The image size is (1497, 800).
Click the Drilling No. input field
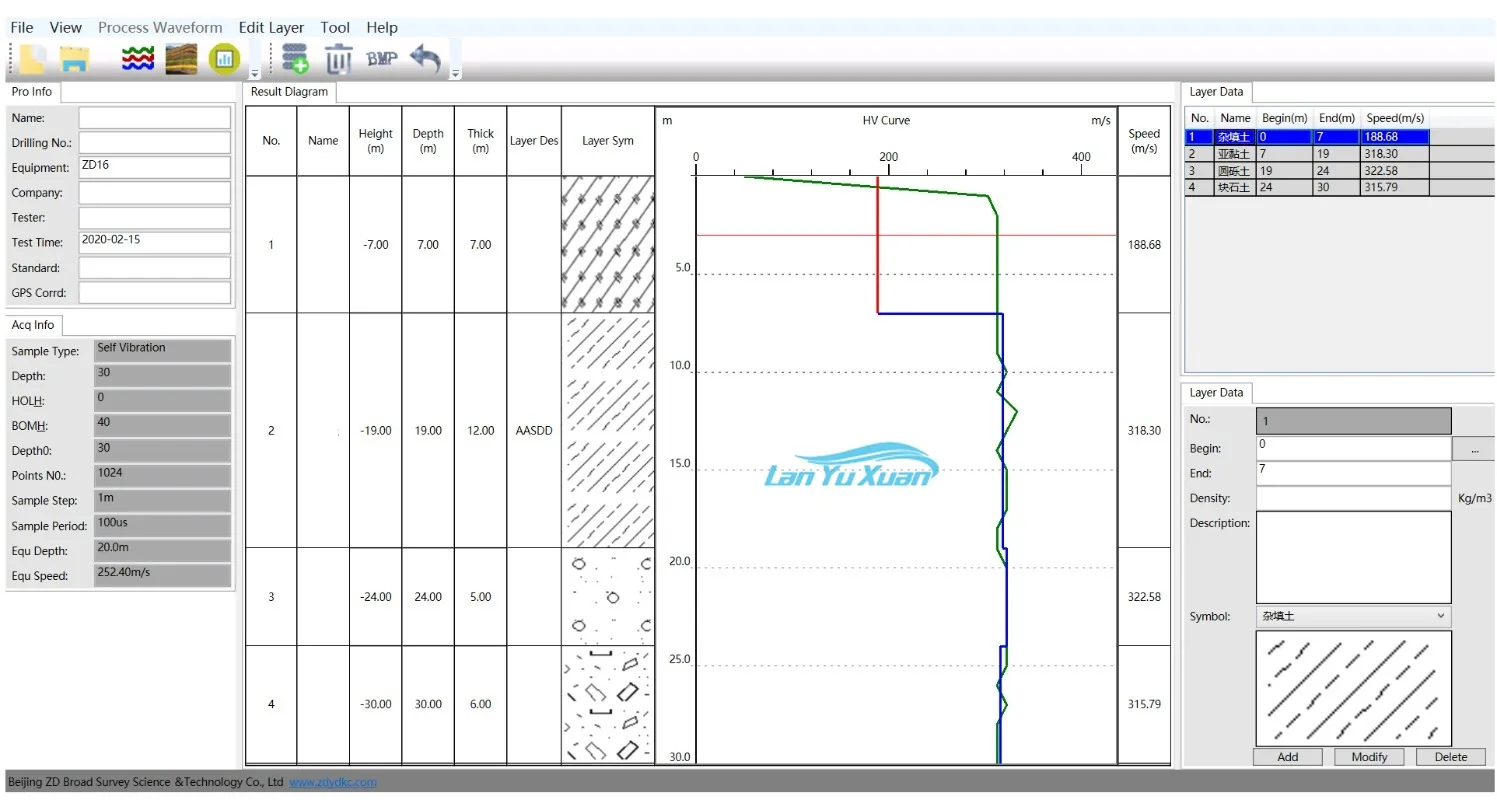tap(155, 143)
